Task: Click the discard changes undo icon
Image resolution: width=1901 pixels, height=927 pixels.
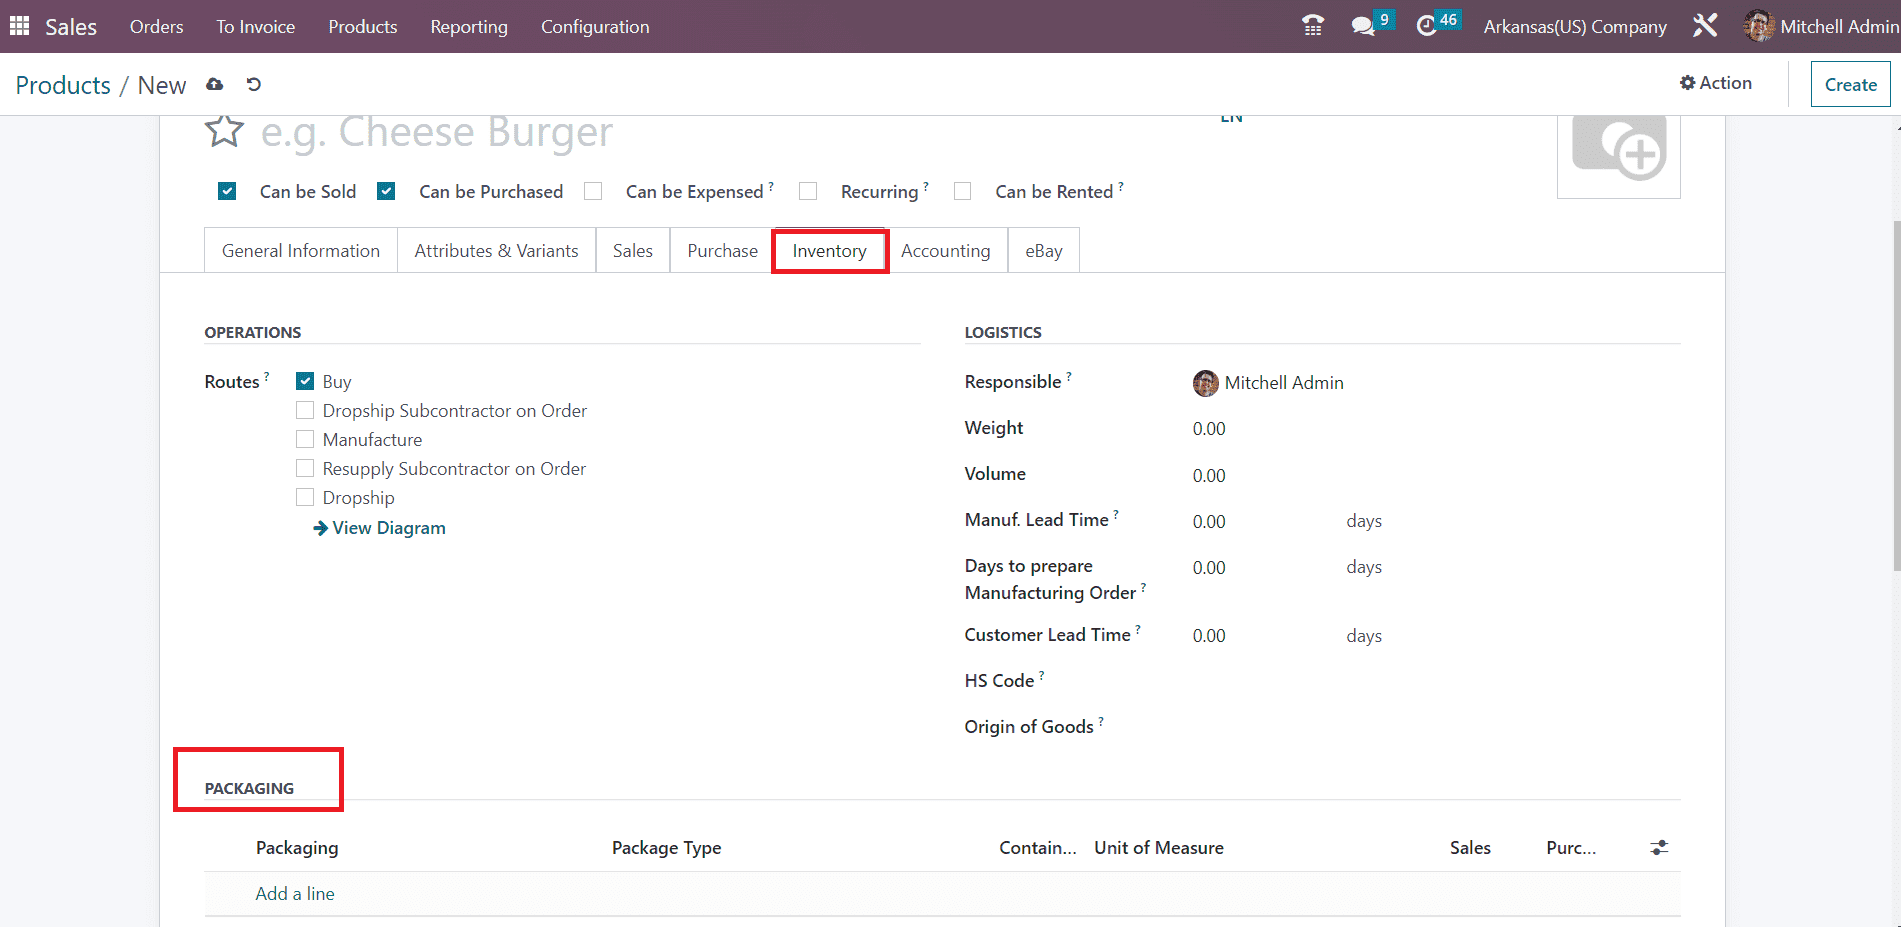Action: (254, 85)
